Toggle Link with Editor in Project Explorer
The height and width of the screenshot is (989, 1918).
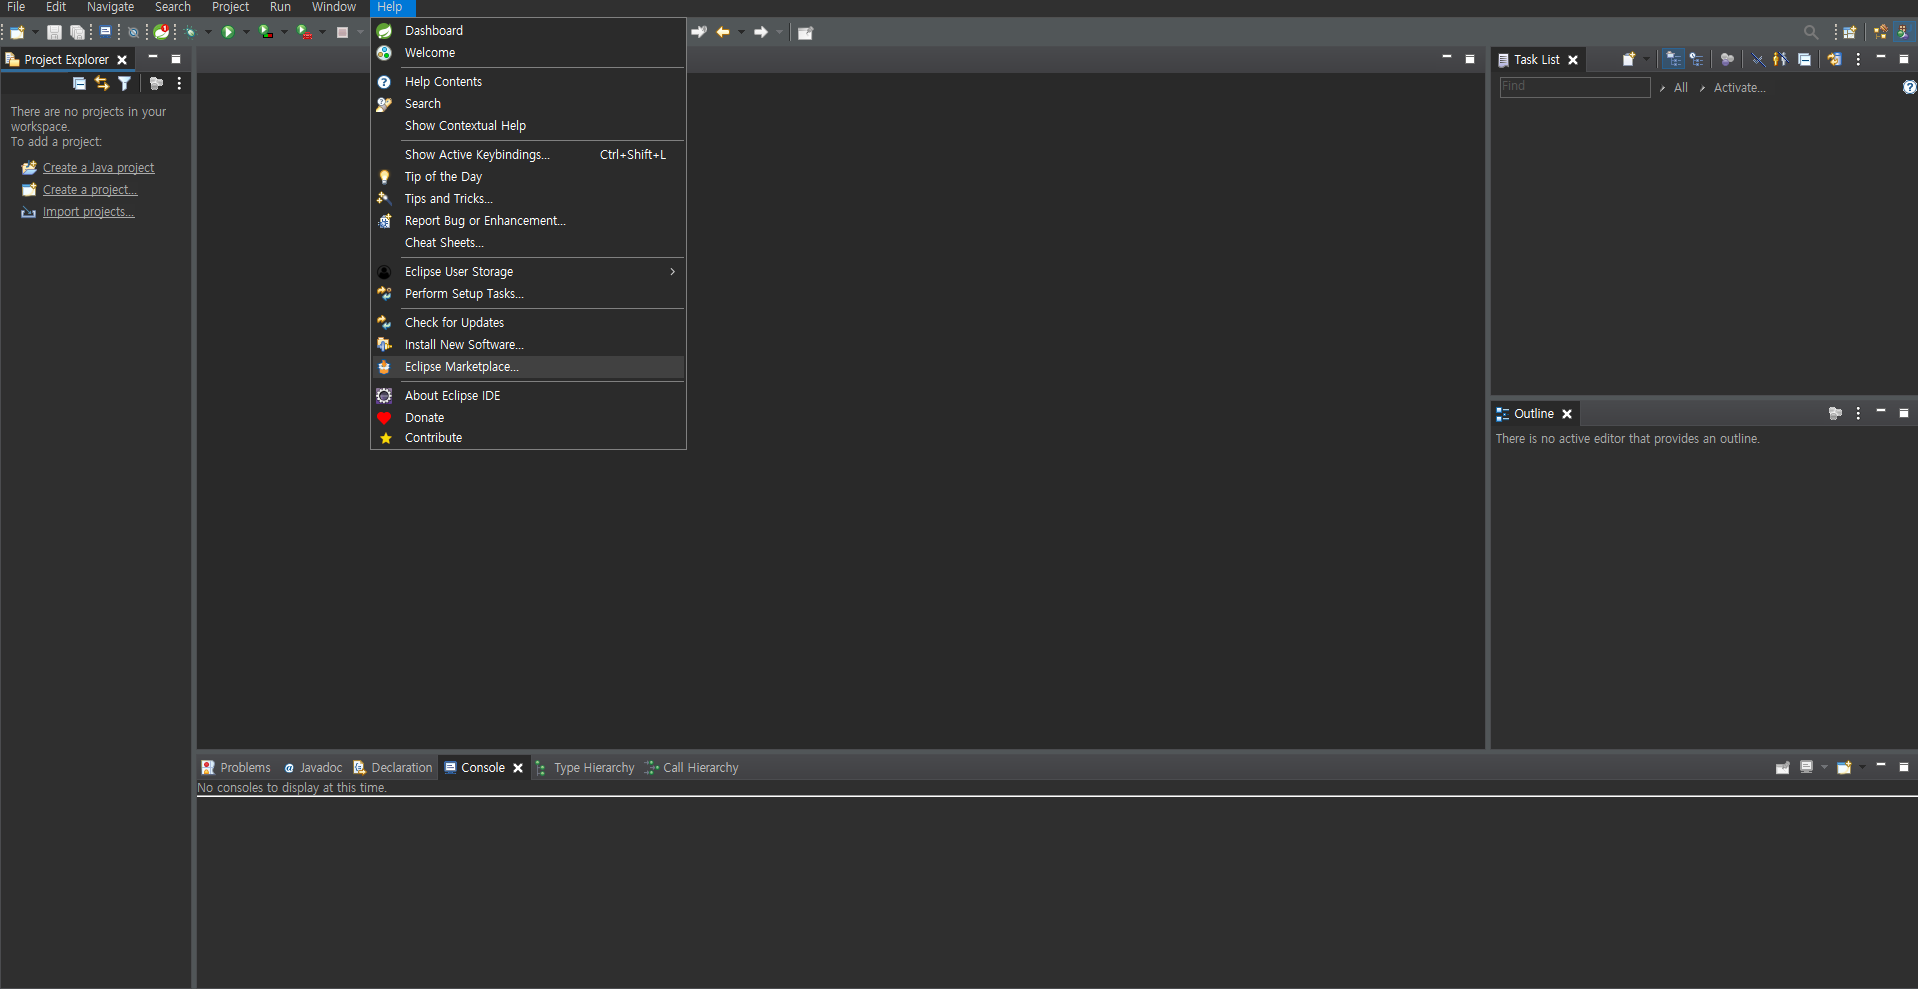coord(102,84)
